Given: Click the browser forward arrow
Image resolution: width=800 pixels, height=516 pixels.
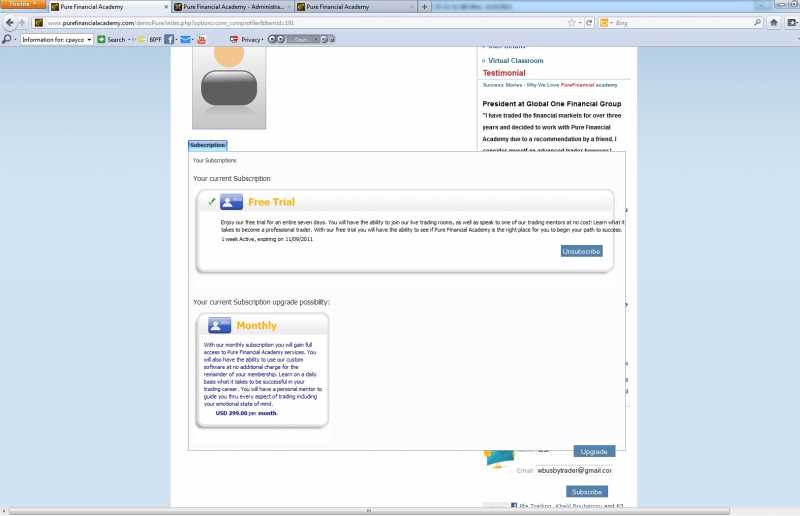Looking at the screenshot, I should click(x=22, y=22).
